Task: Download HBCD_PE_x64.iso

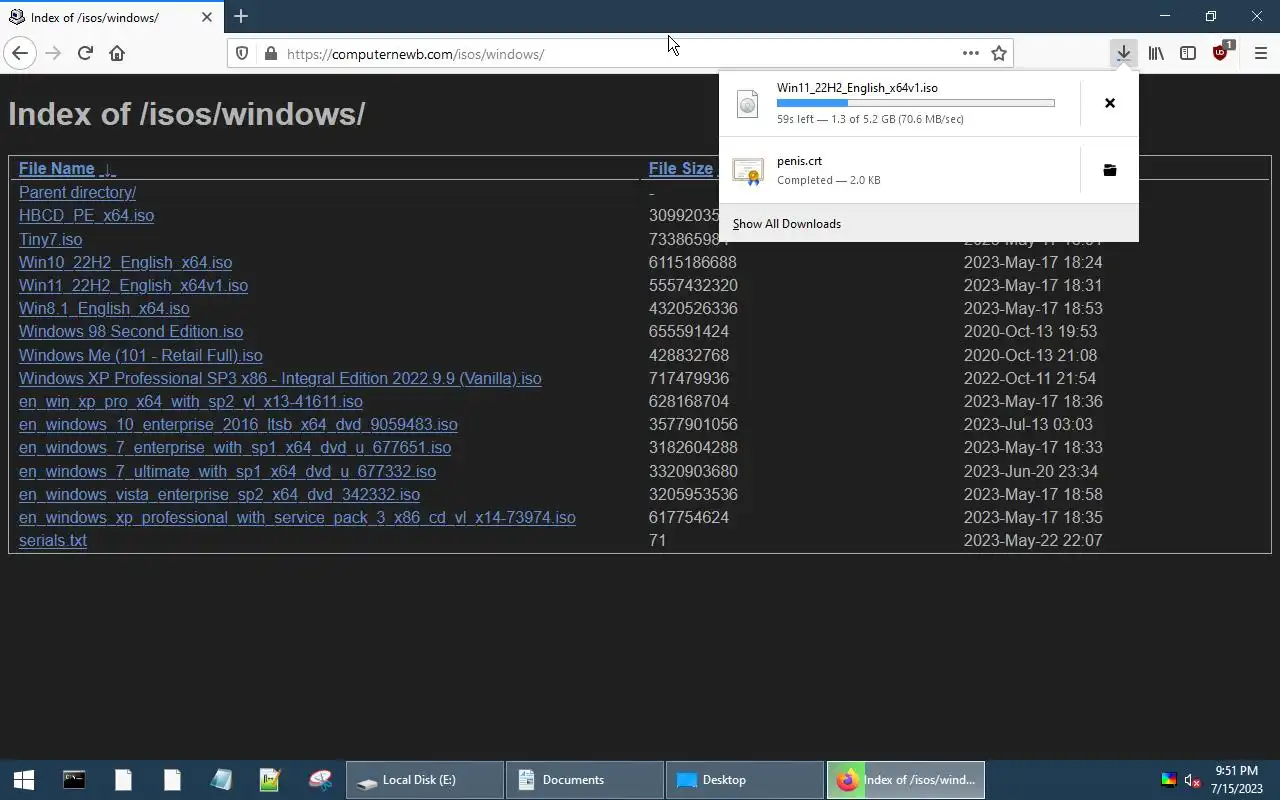Action: click(86, 215)
